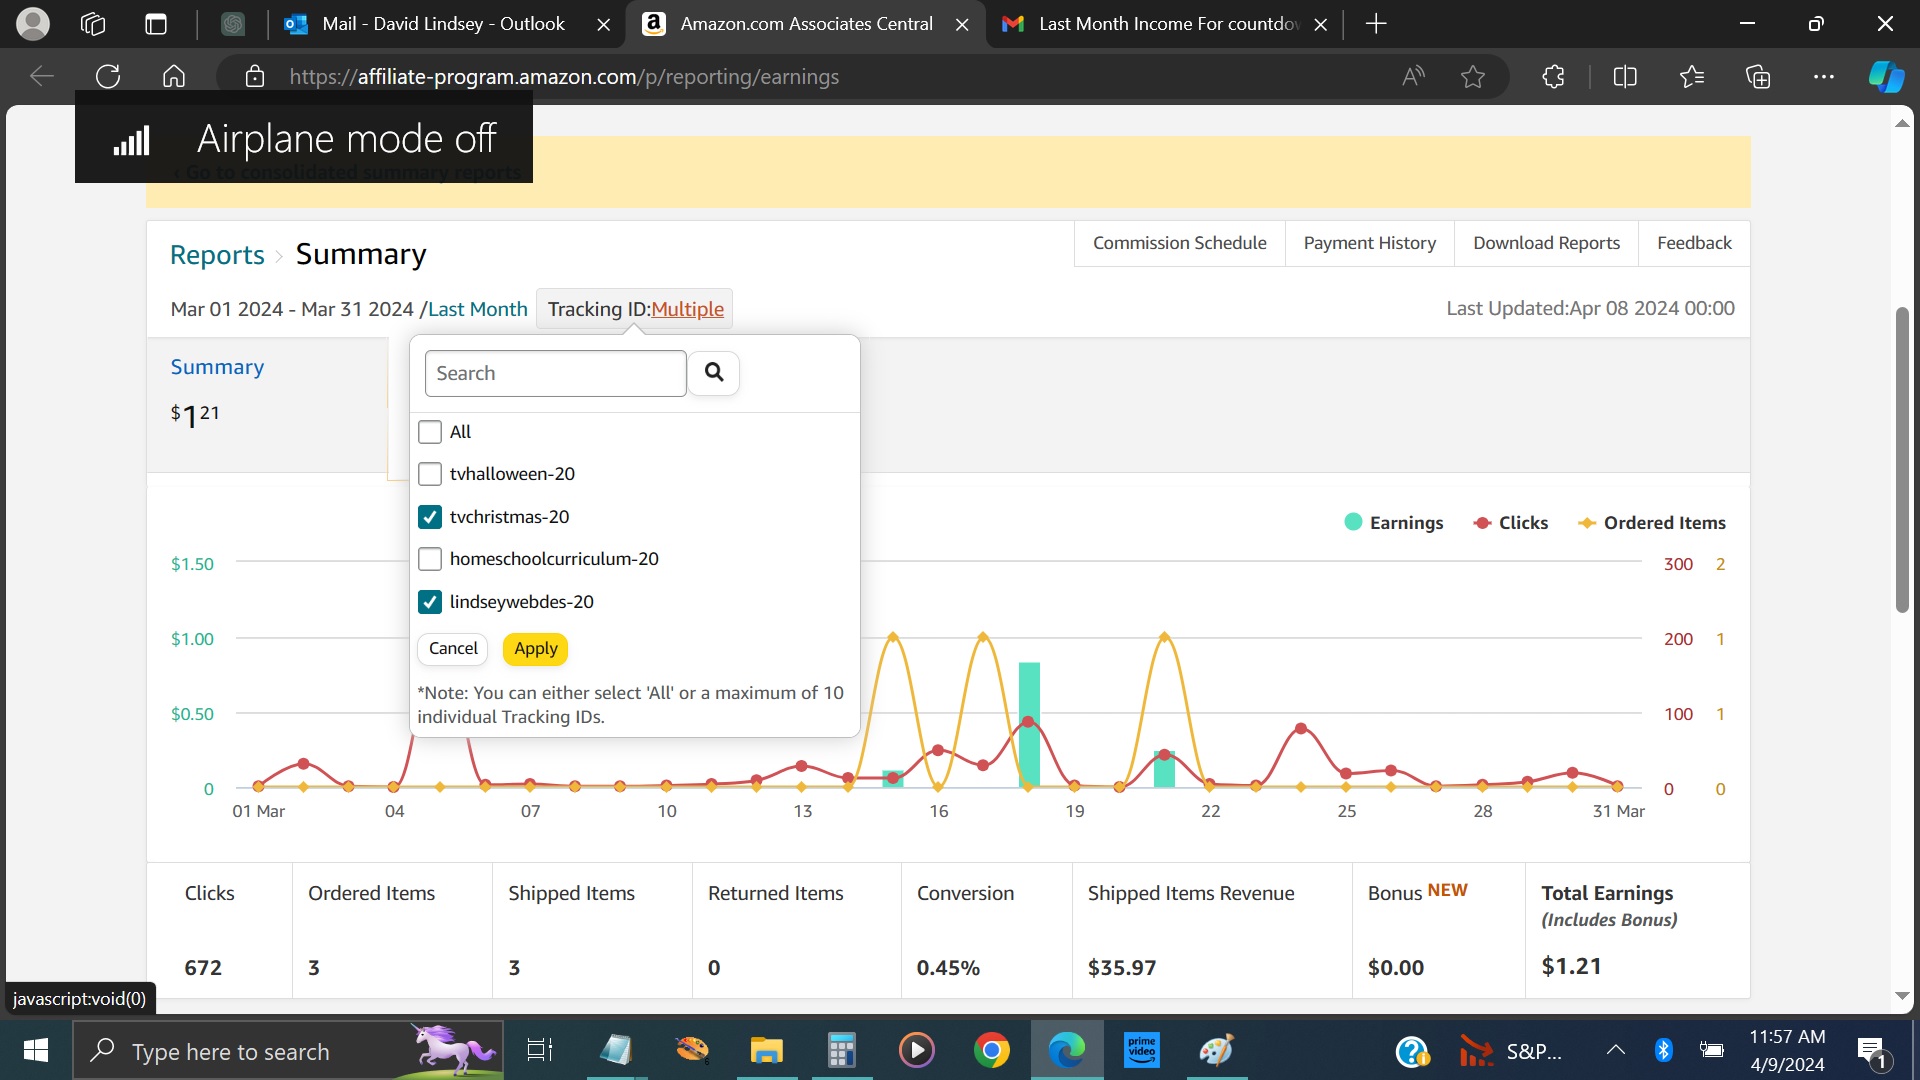The image size is (1920, 1080).
Task: Go to browser home page icon
Action: click(x=174, y=76)
